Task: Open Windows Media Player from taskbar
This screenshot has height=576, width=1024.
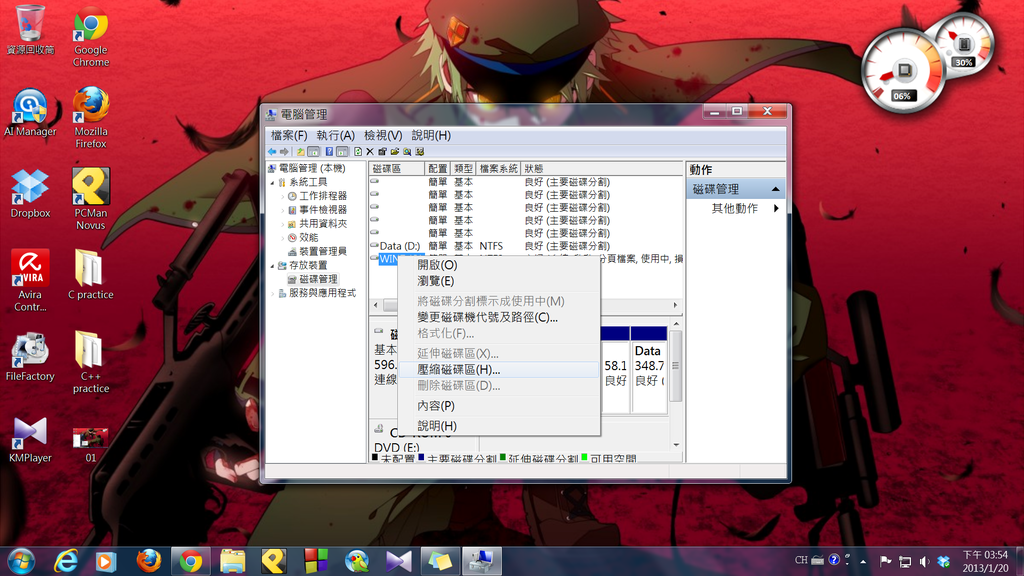Action: click(x=106, y=561)
